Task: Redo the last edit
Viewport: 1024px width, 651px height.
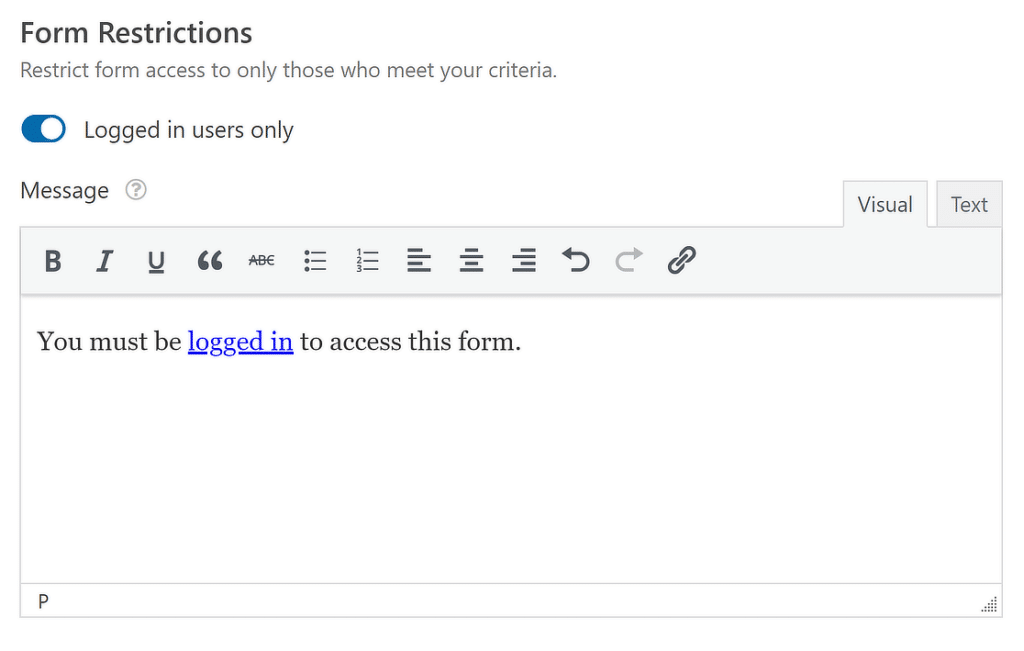Action: [x=628, y=261]
